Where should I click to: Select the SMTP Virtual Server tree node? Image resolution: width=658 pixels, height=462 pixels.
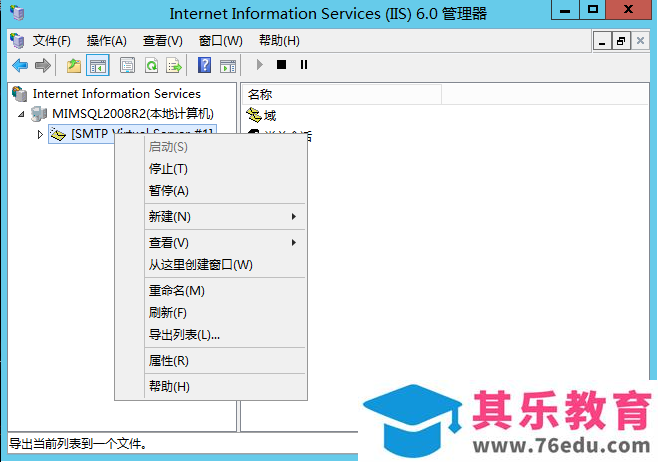click(x=132, y=134)
